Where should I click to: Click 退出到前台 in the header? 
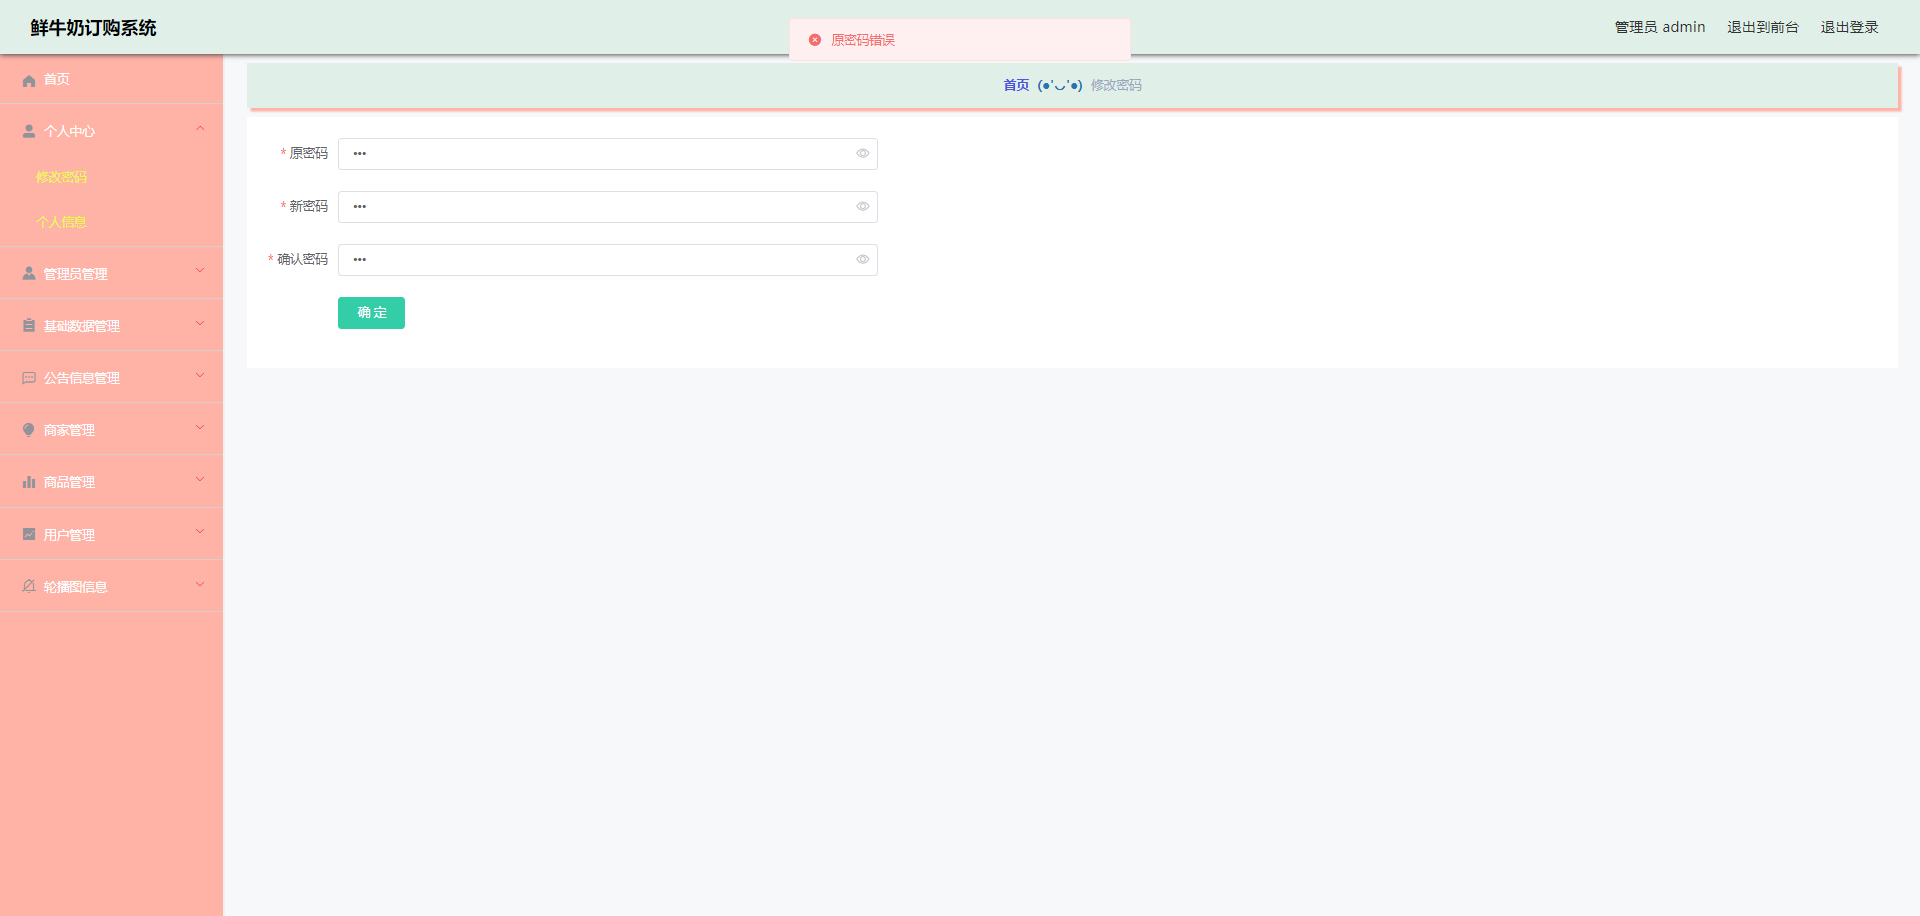(1762, 27)
